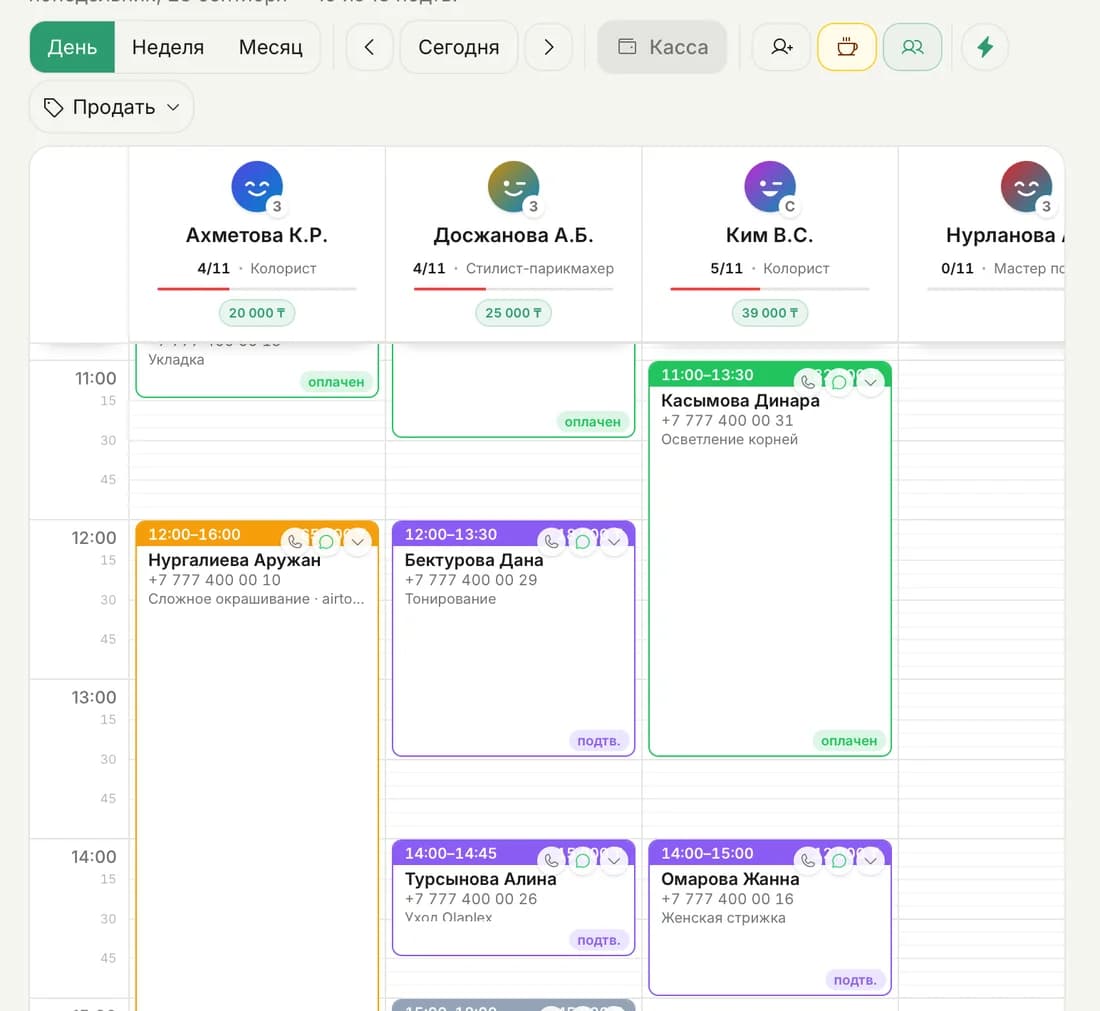
Task: Switch to Неделя view tab
Action: (x=168, y=47)
